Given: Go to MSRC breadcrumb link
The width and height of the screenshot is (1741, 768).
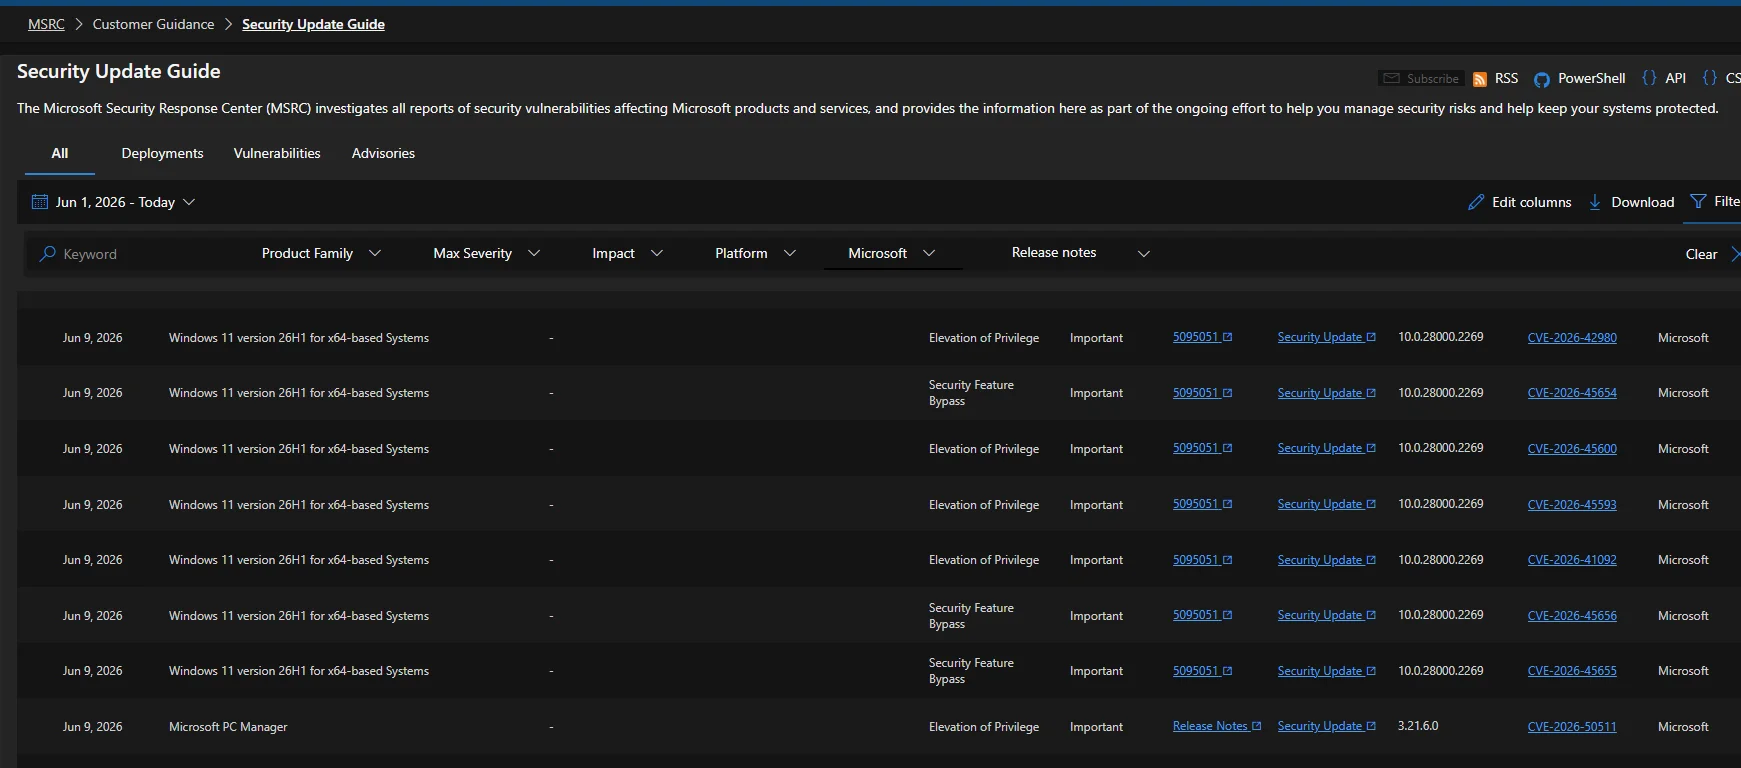Looking at the screenshot, I should 46,24.
